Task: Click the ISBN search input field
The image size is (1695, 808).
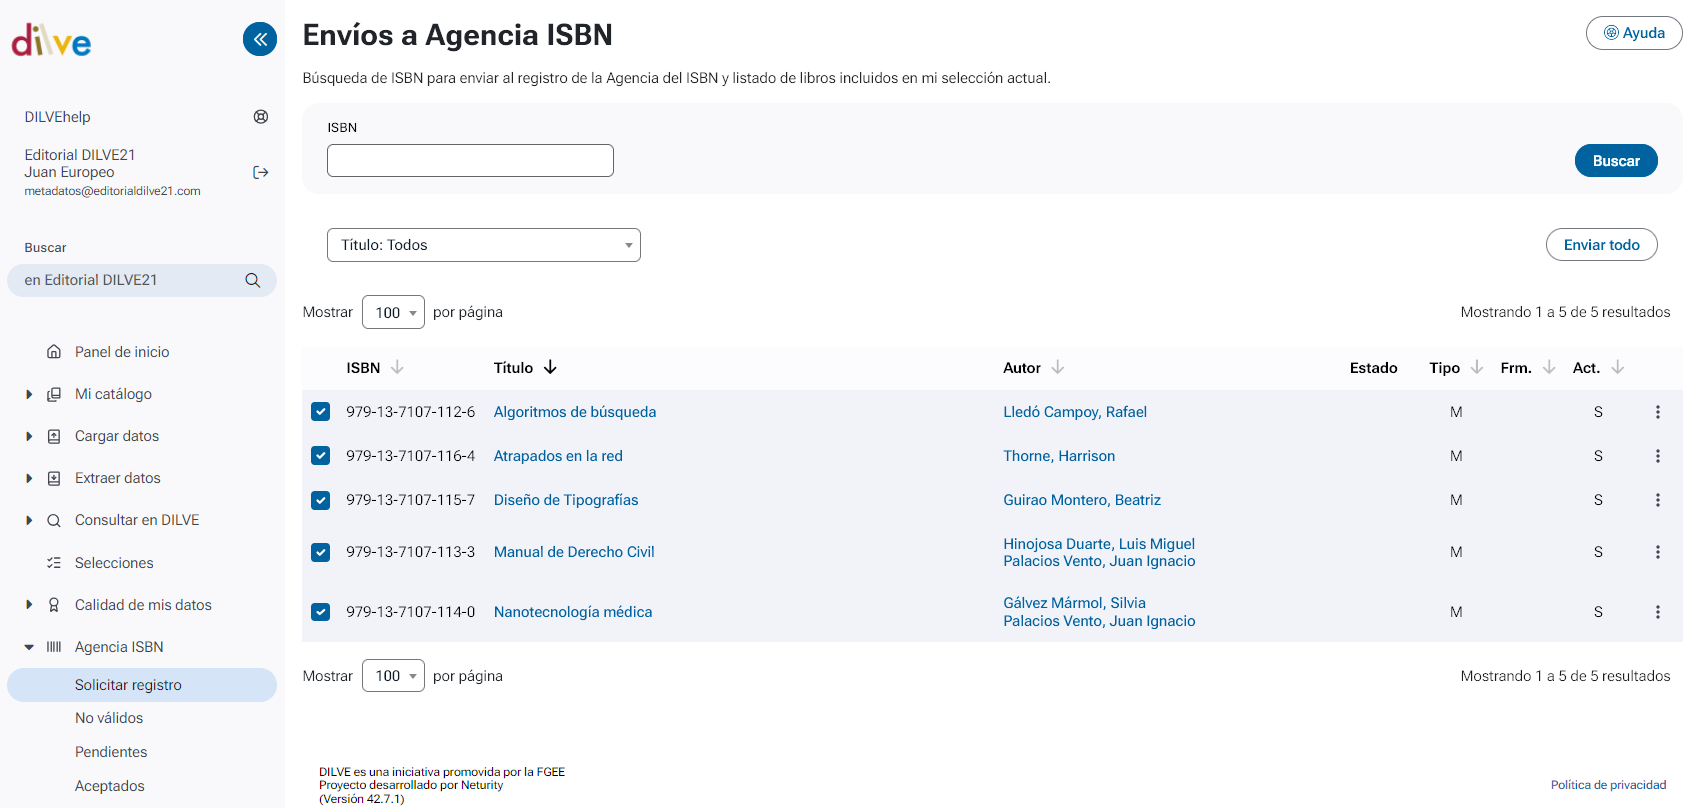Action: (470, 161)
